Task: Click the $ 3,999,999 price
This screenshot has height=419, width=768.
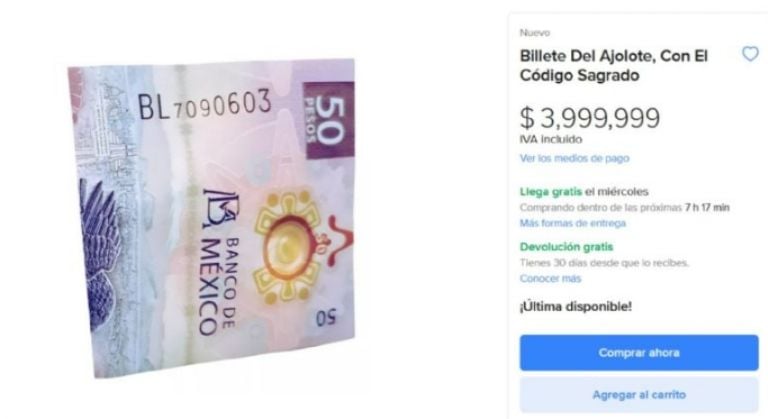Action: pos(590,118)
